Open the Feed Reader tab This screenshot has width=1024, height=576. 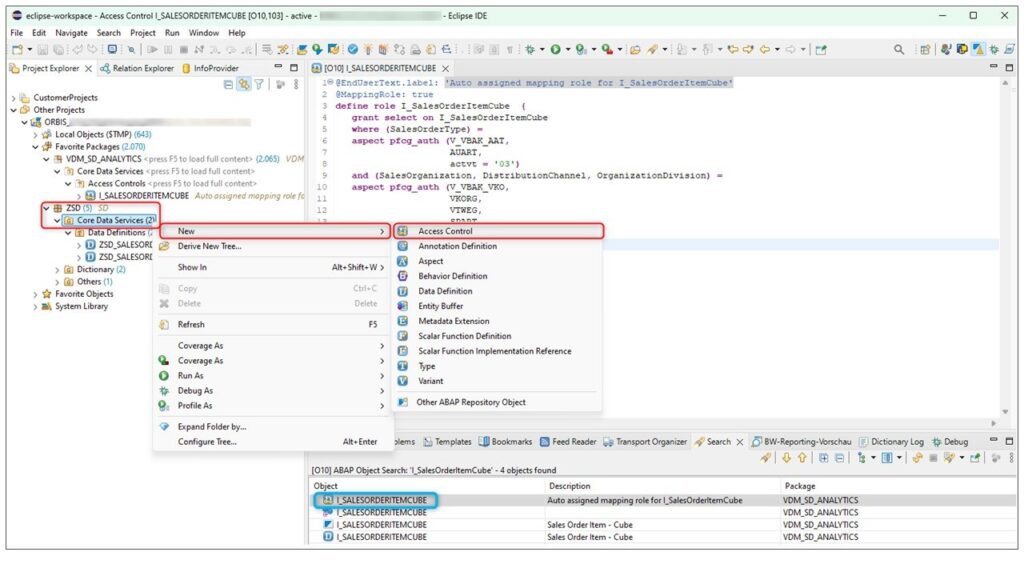pos(568,442)
